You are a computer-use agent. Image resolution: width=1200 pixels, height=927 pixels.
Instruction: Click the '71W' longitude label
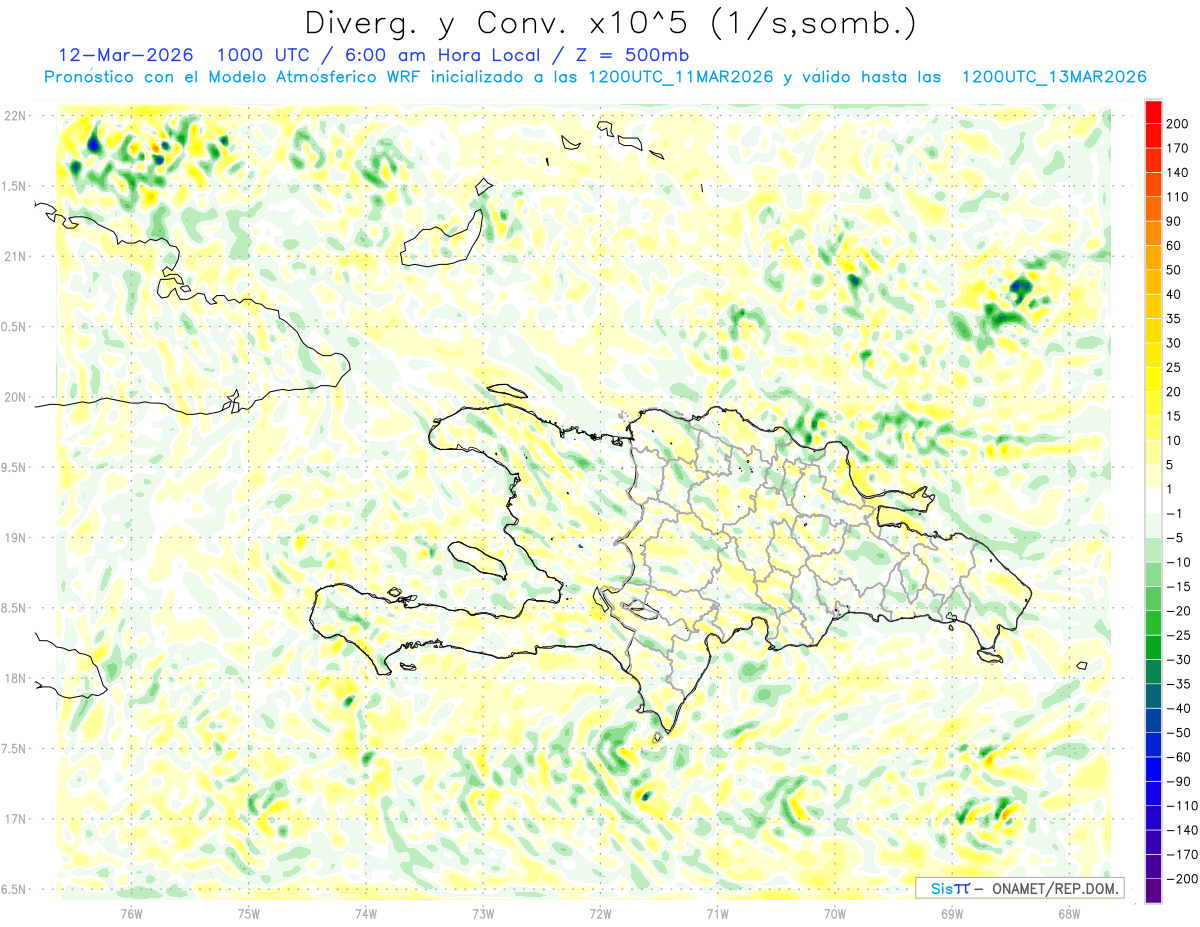click(x=717, y=914)
